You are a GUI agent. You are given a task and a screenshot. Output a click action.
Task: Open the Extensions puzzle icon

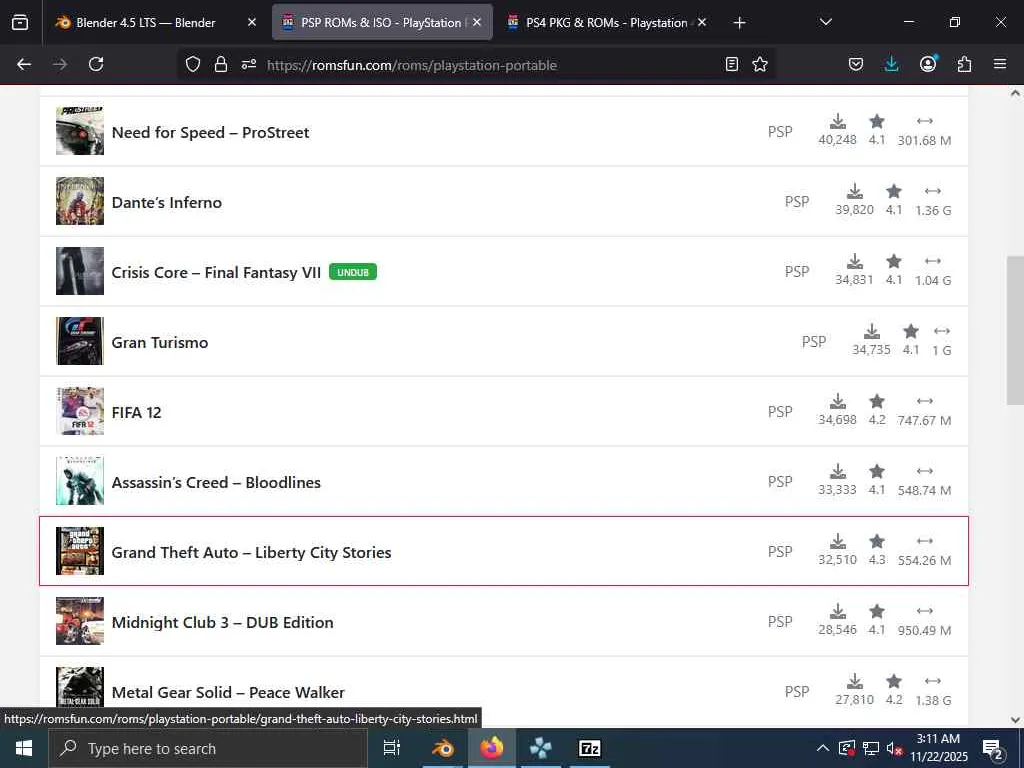coord(964,64)
